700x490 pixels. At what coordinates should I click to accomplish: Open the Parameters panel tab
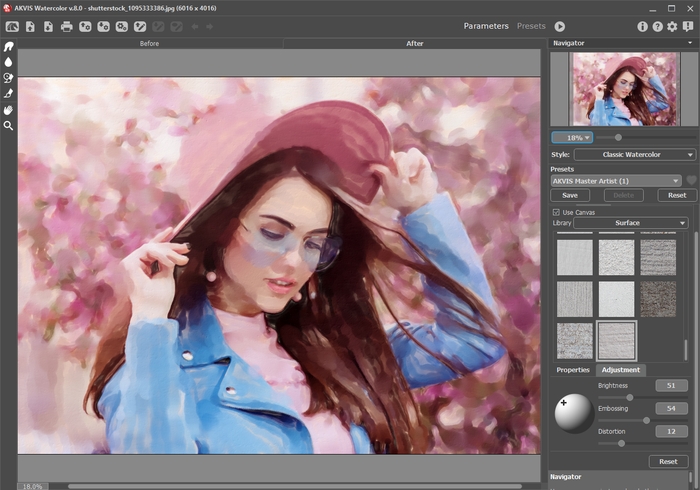[486, 26]
